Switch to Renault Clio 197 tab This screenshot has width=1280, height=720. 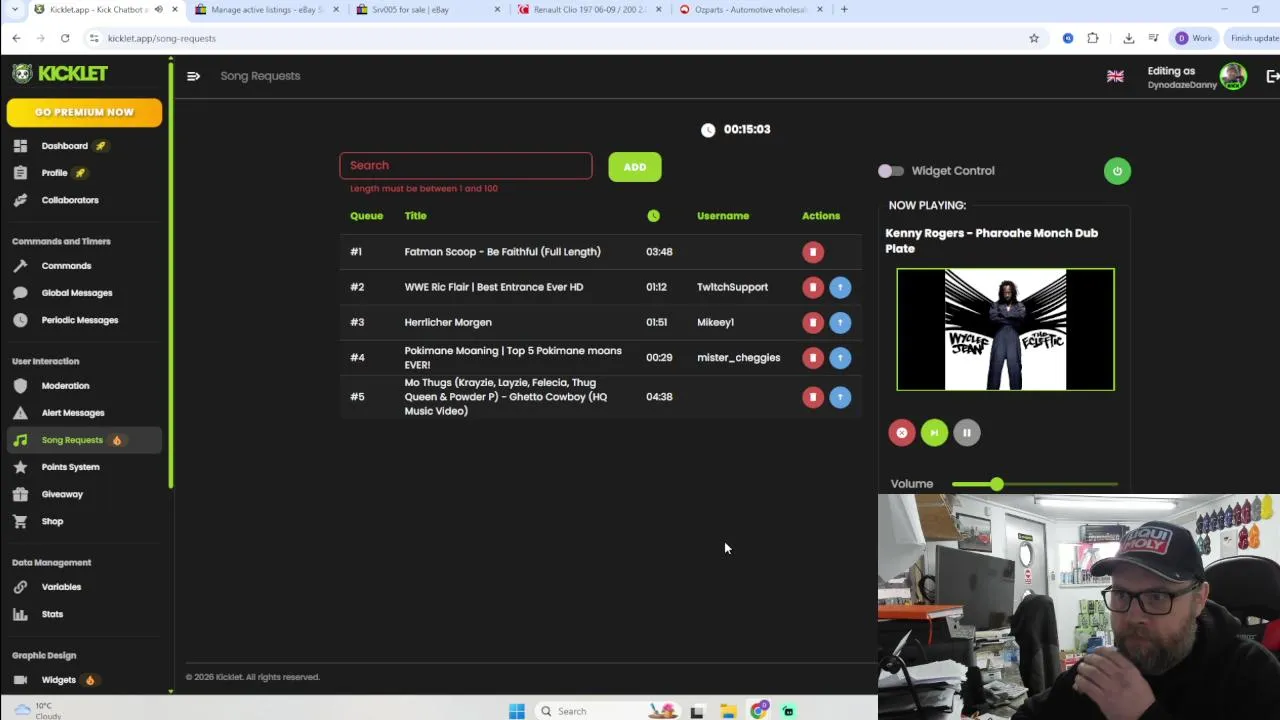tap(589, 10)
